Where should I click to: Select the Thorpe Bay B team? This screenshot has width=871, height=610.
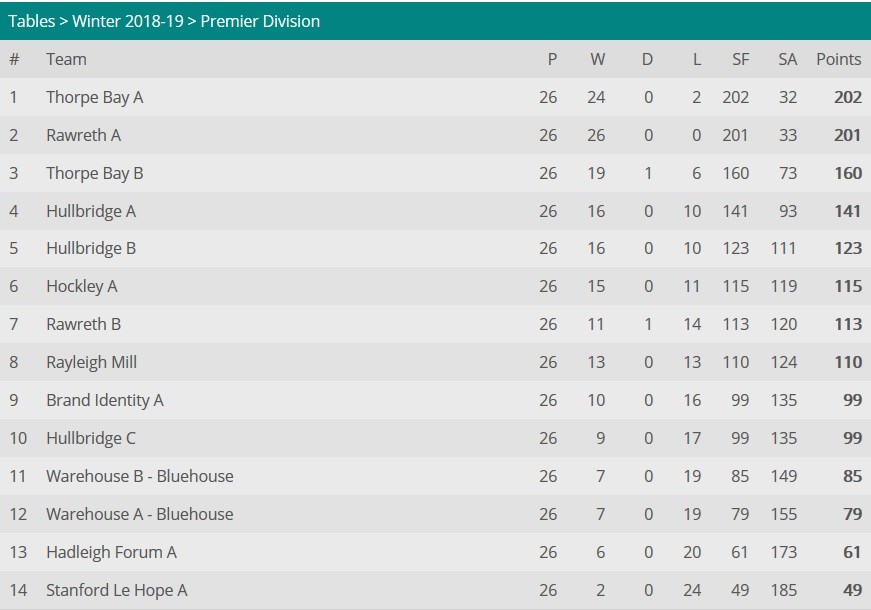click(94, 173)
